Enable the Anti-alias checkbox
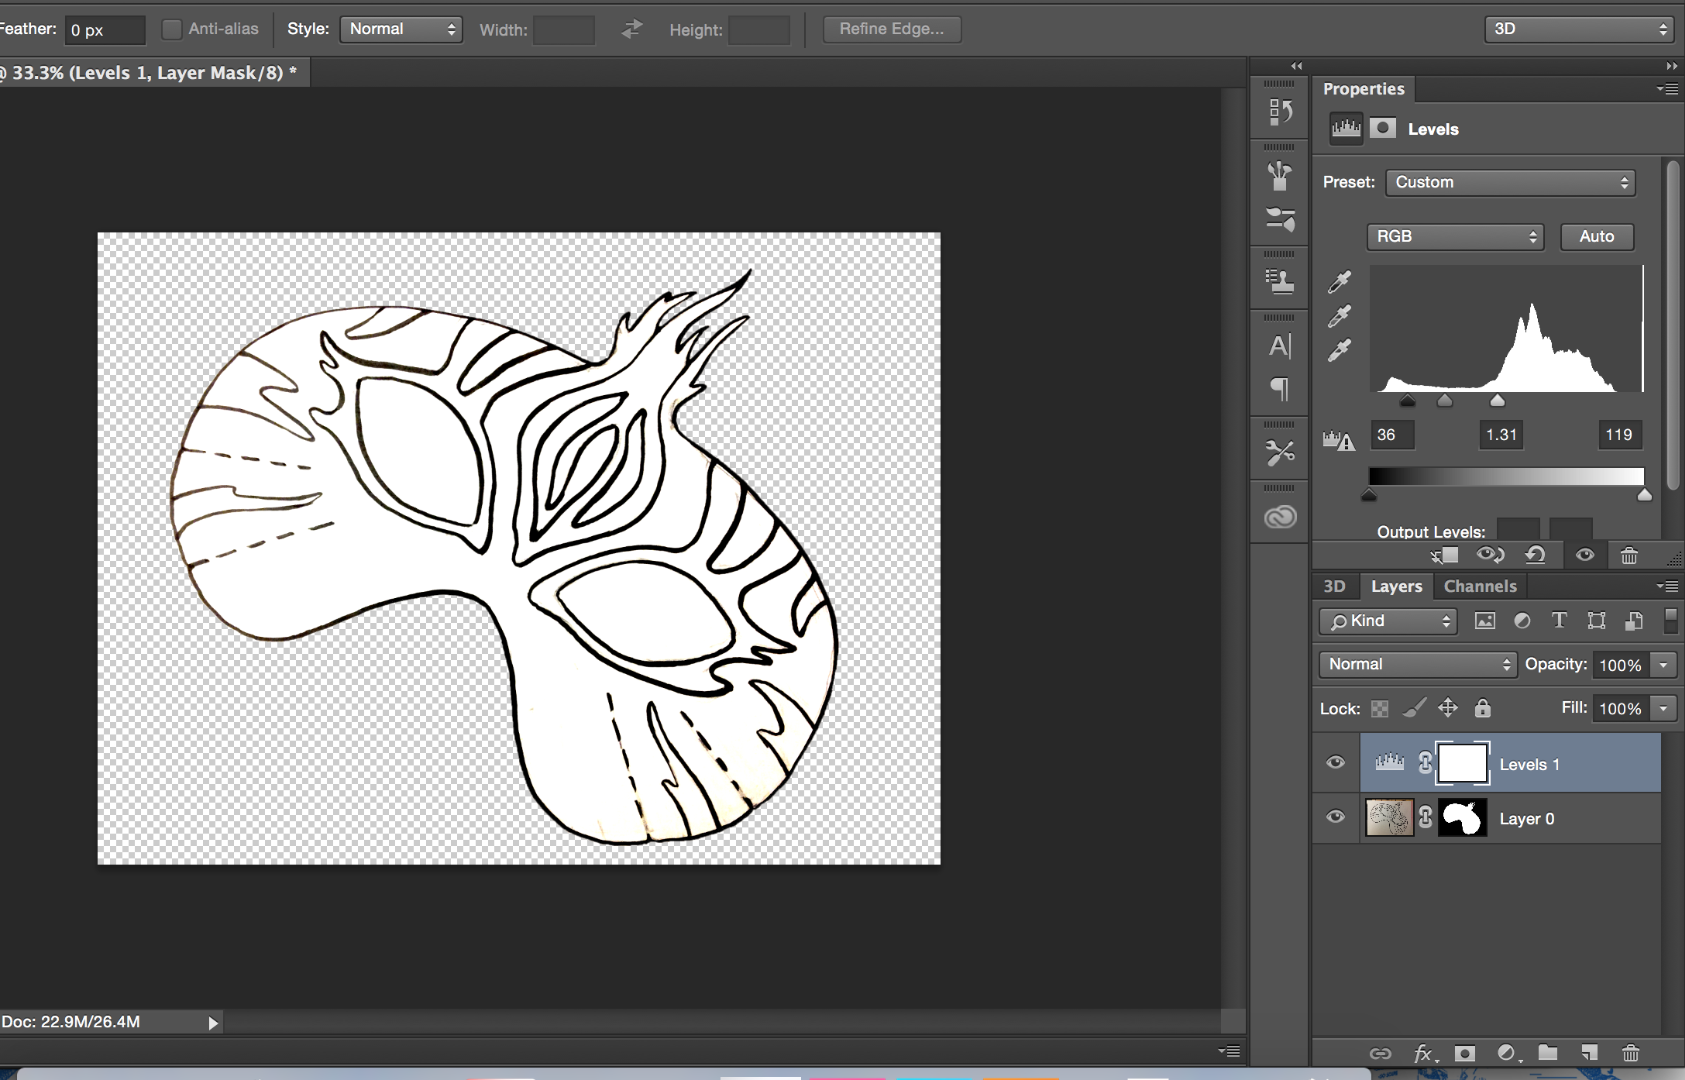 coord(172,29)
